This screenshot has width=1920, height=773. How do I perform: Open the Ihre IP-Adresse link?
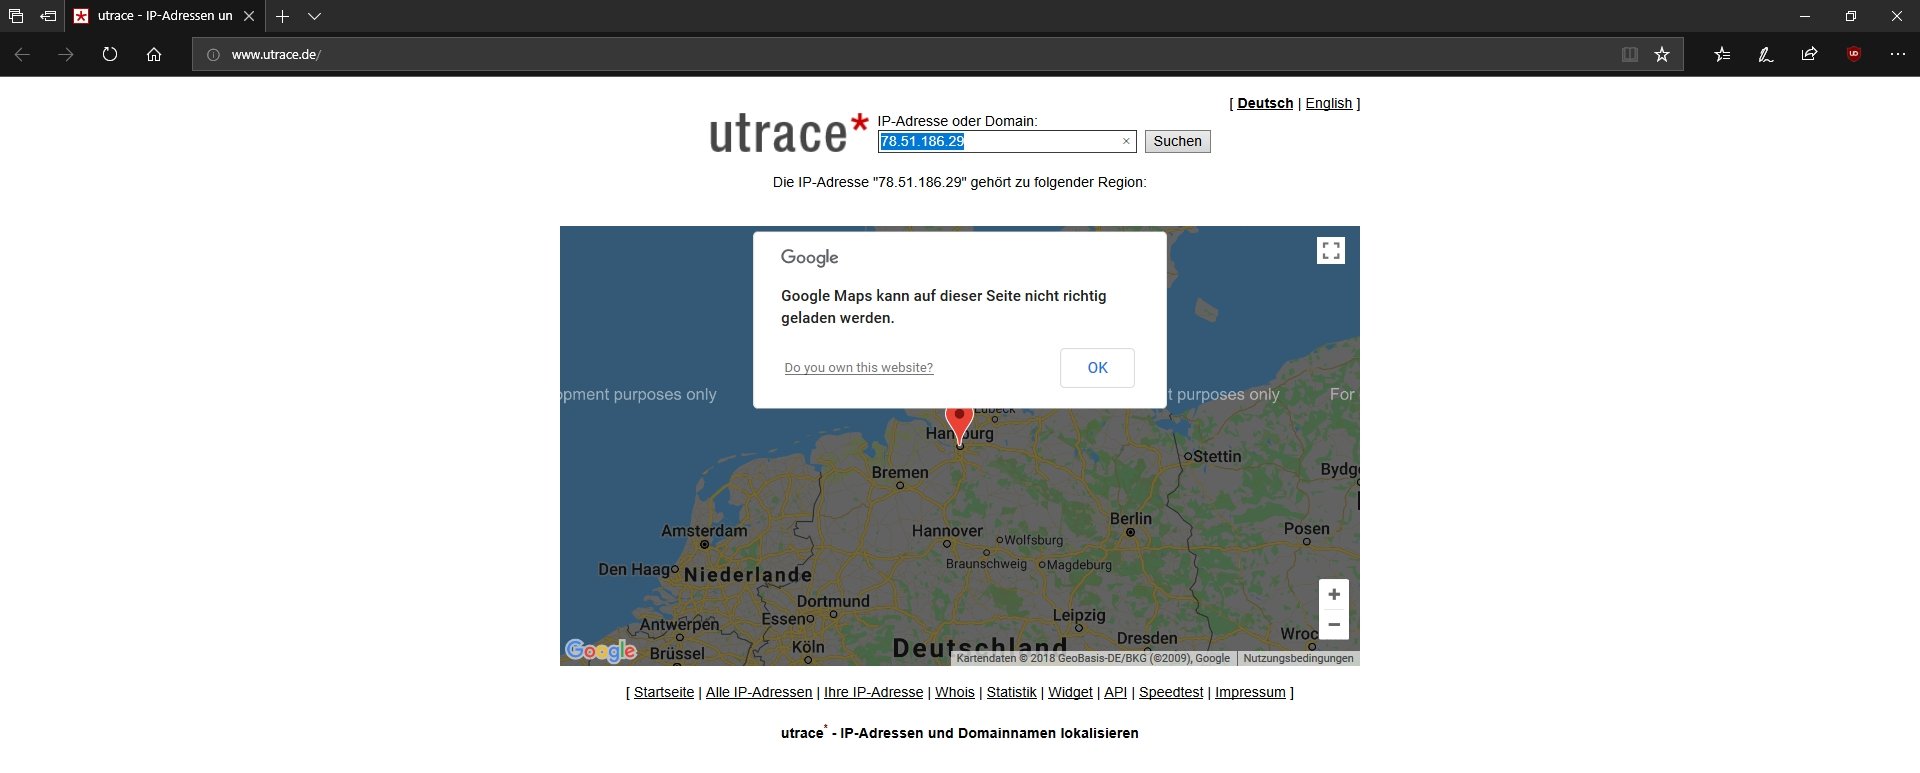tap(873, 692)
